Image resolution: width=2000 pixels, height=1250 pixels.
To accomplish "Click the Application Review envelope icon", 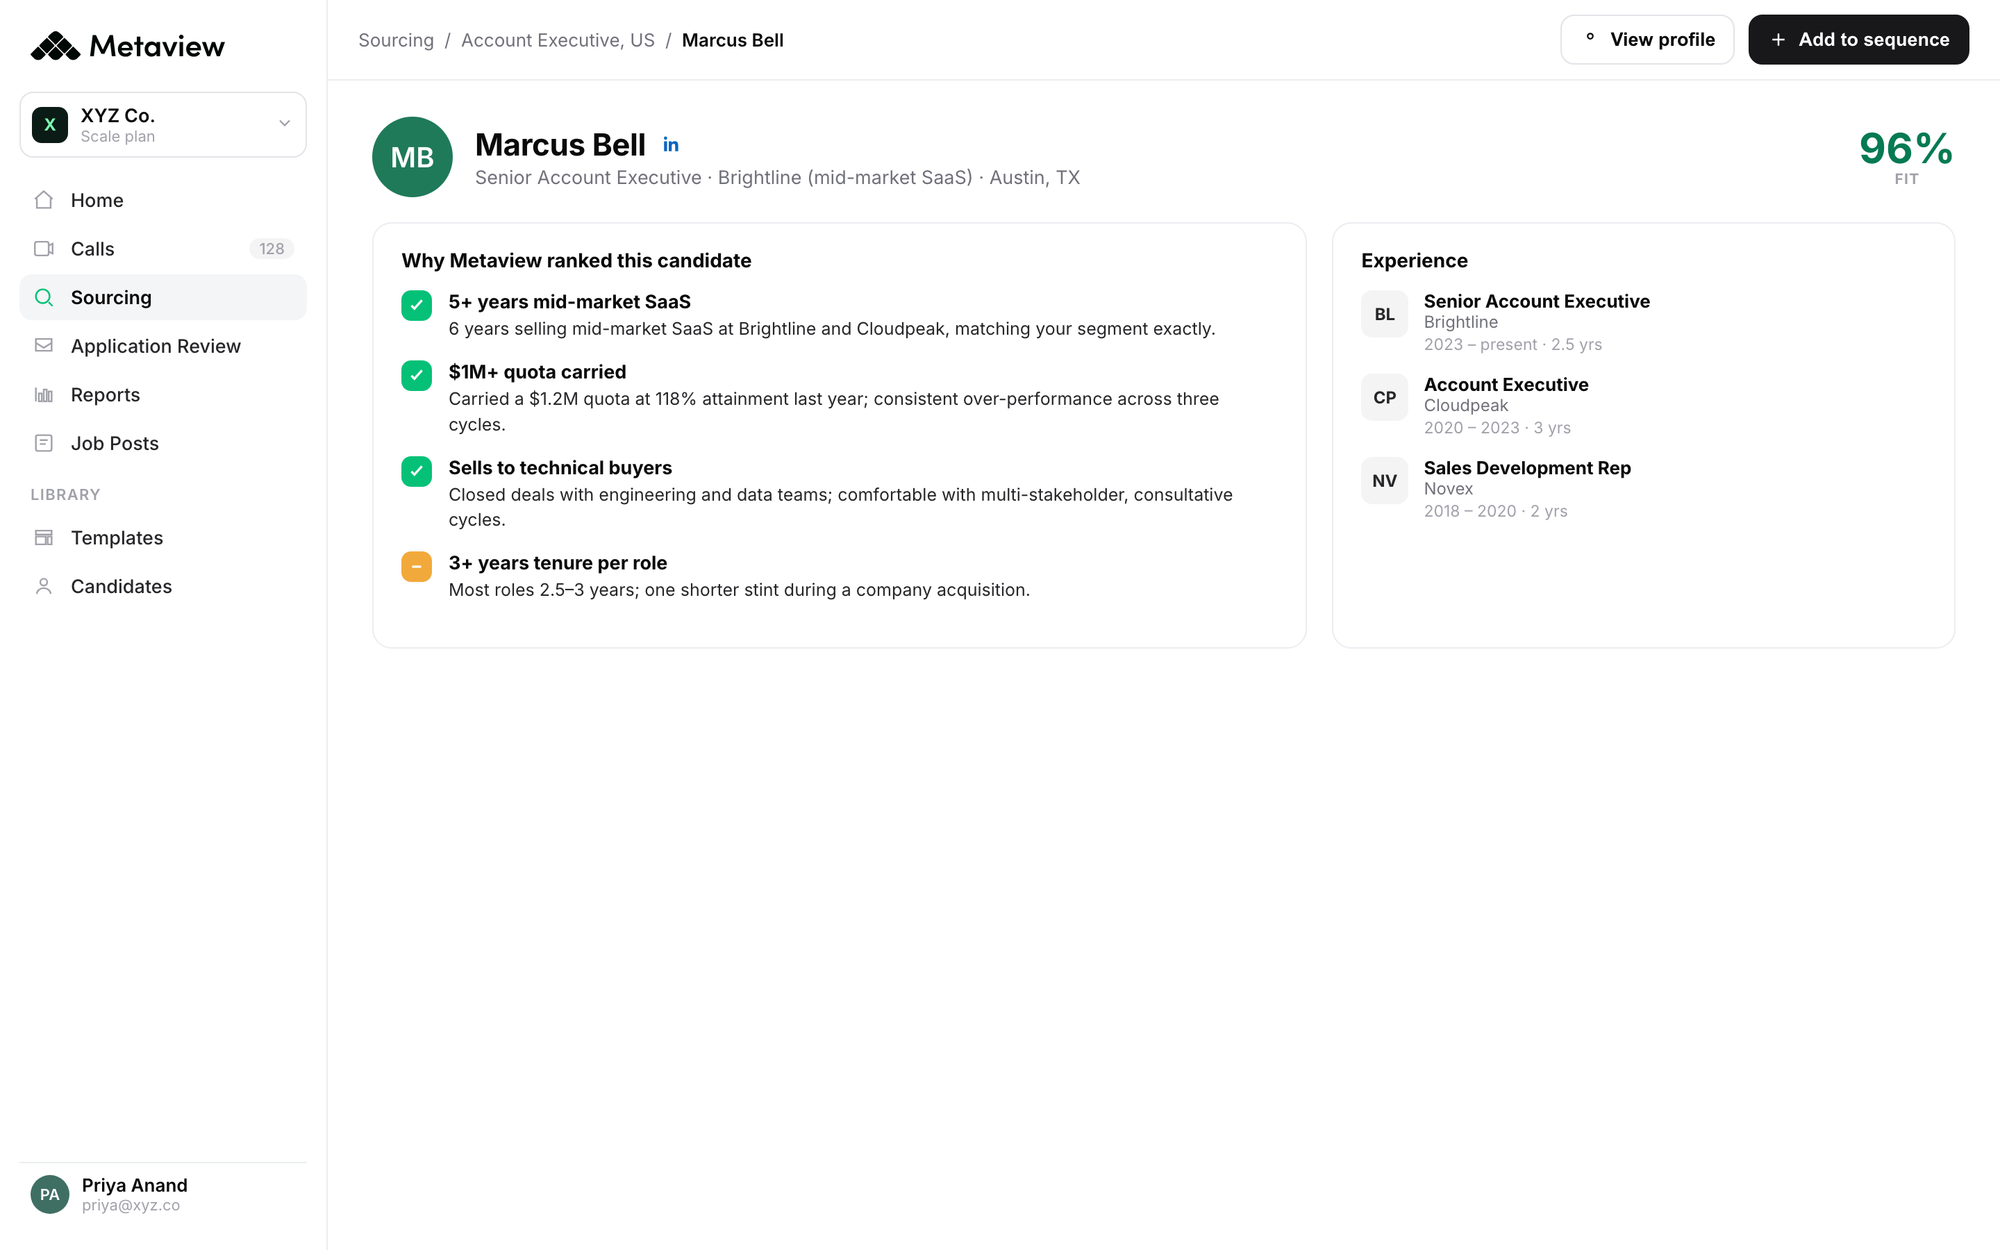I will point(44,346).
